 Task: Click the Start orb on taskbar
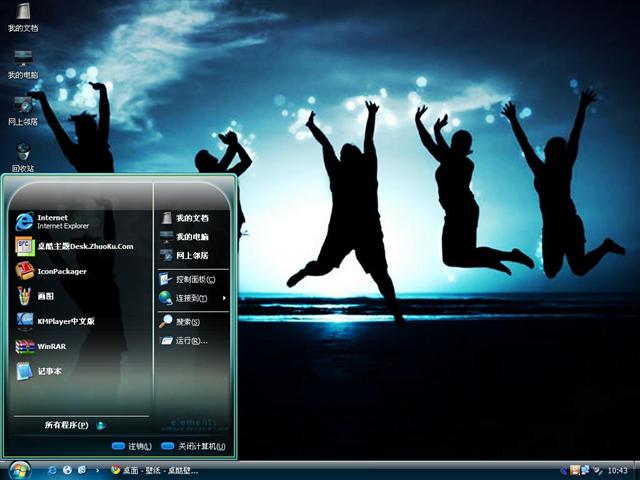point(18,470)
